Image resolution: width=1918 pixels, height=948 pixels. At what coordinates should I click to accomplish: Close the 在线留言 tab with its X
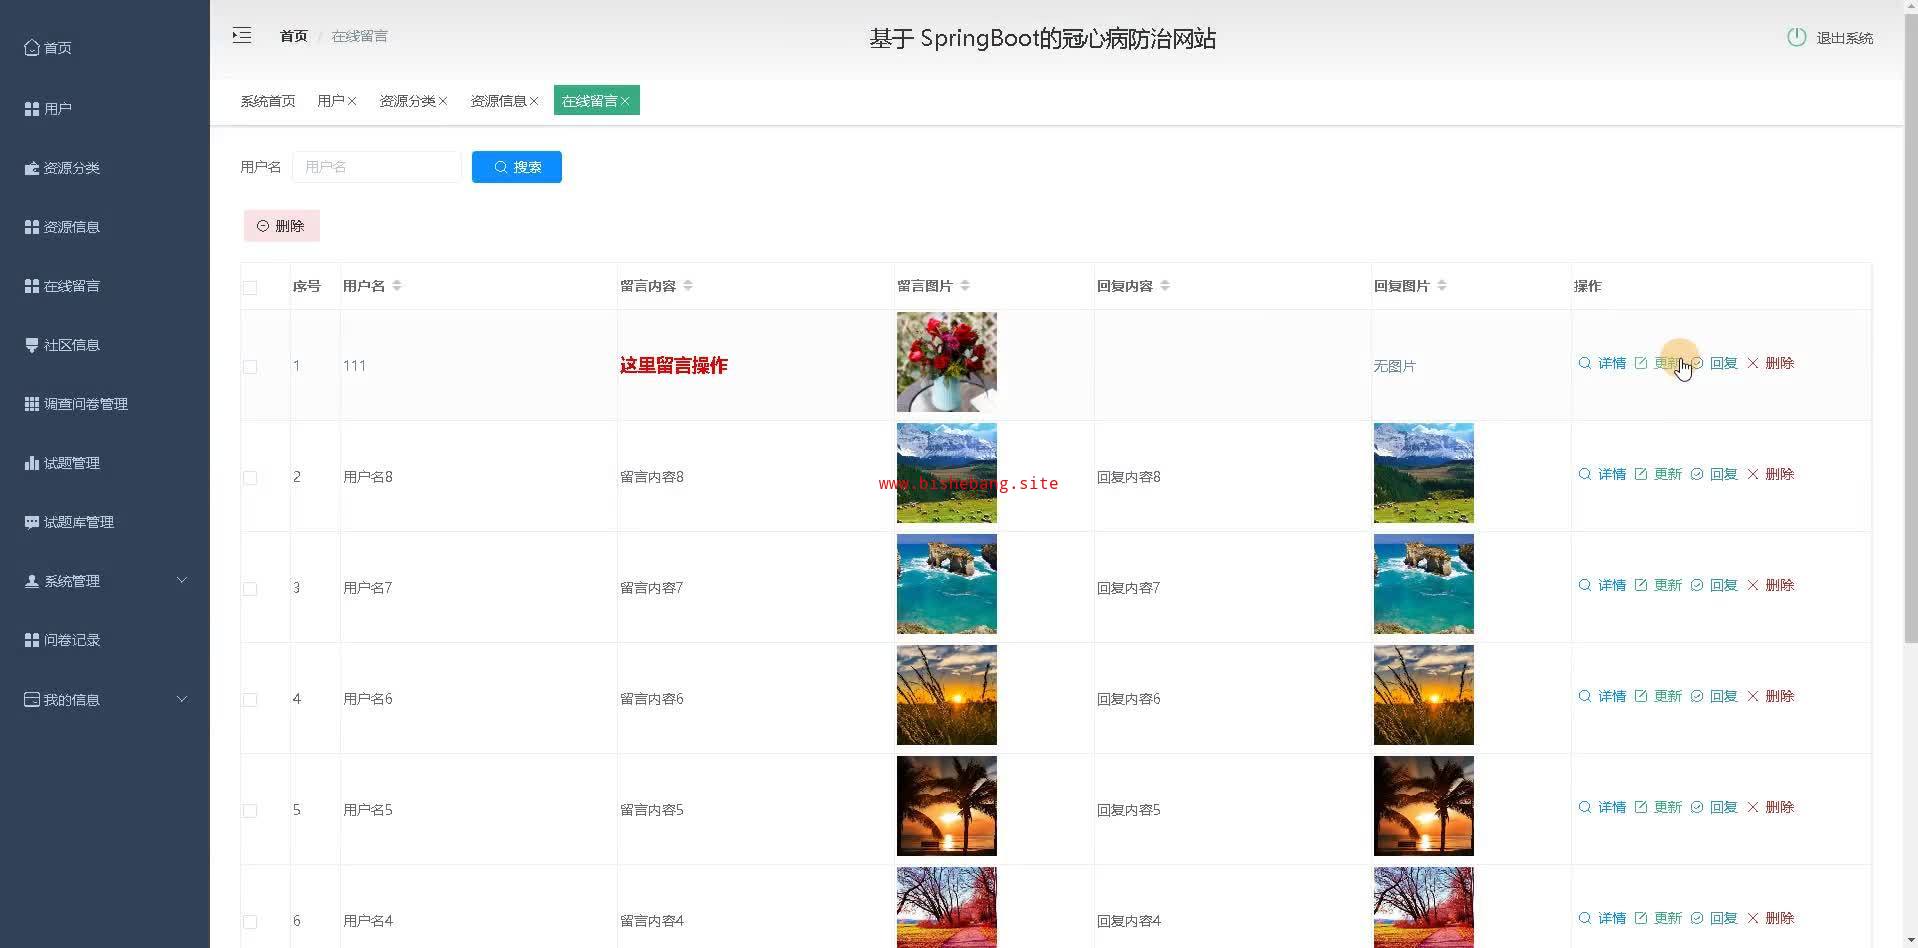tap(625, 101)
